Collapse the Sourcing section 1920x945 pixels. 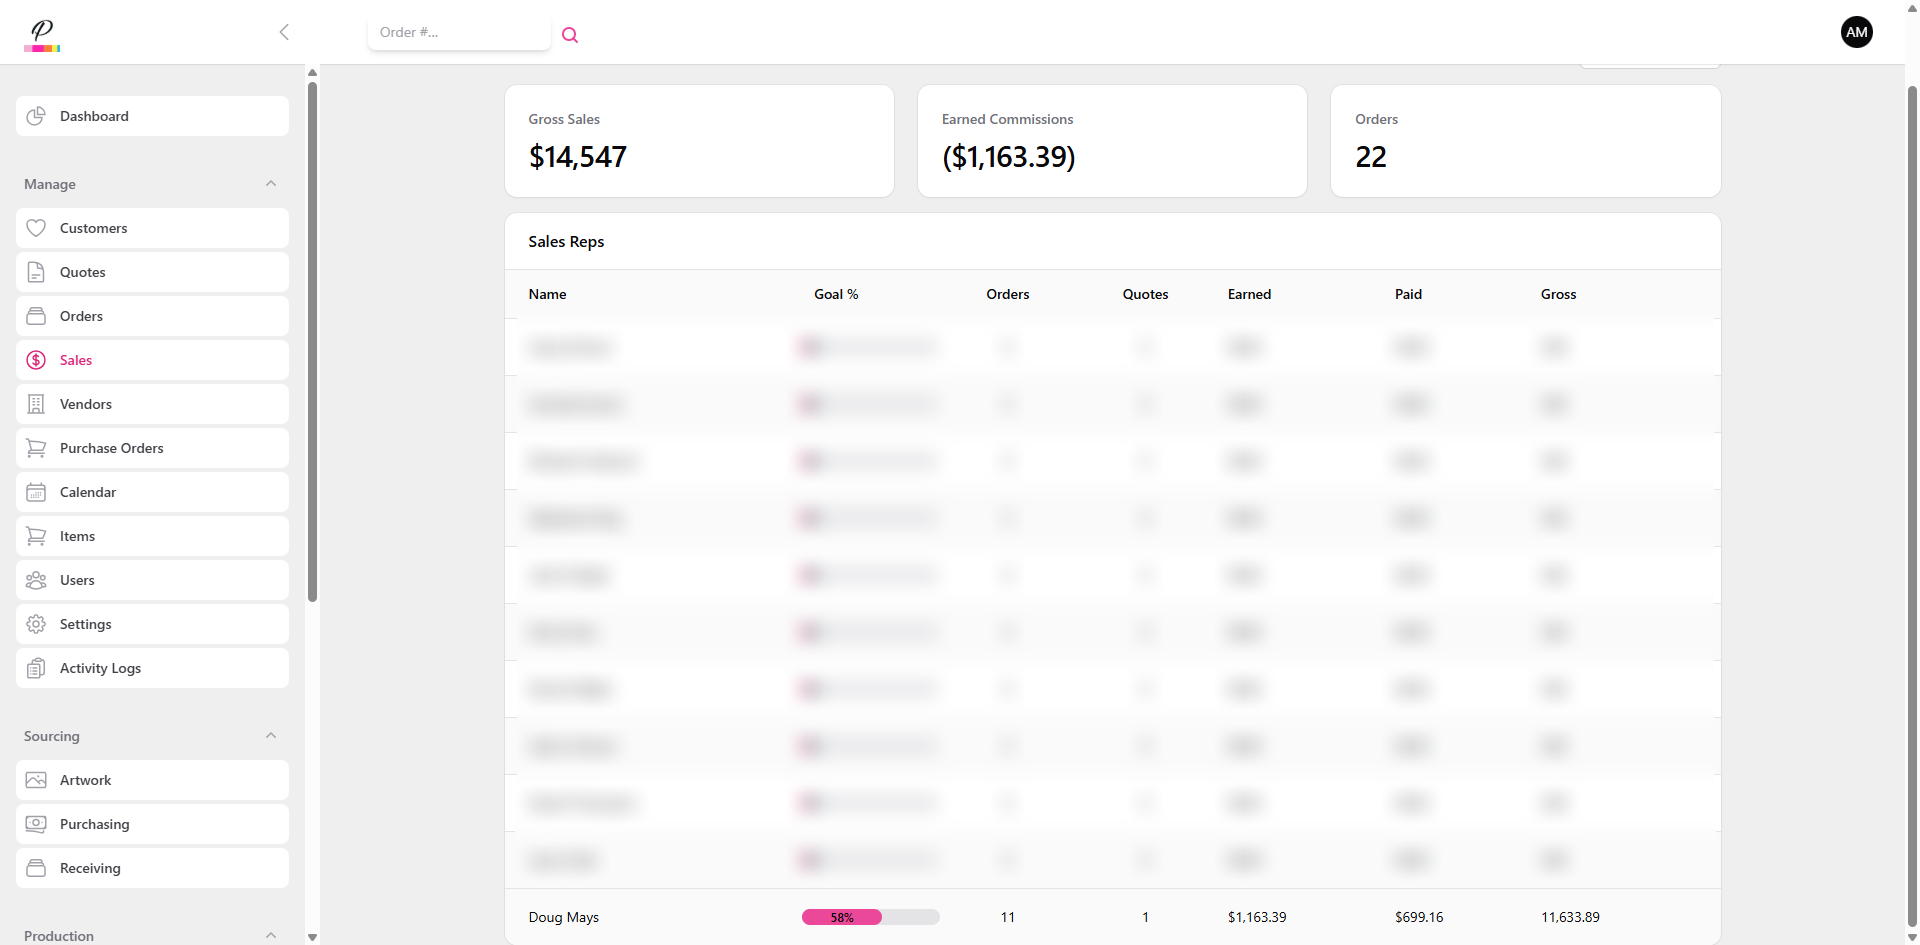(x=271, y=736)
